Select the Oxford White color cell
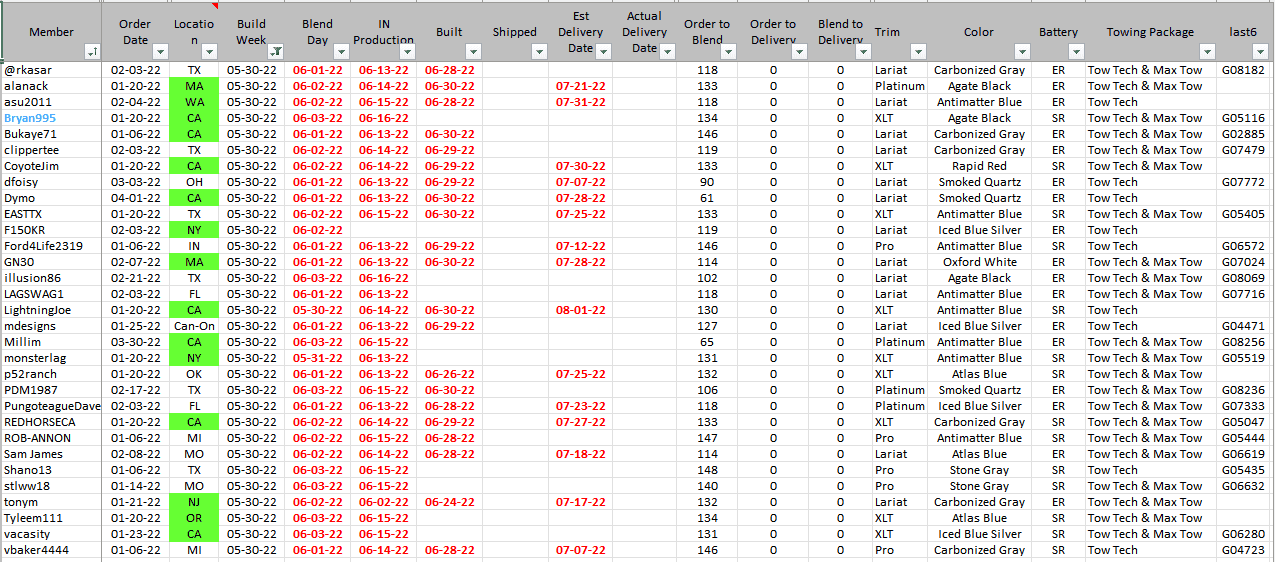1275x562 pixels. coord(978,262)
